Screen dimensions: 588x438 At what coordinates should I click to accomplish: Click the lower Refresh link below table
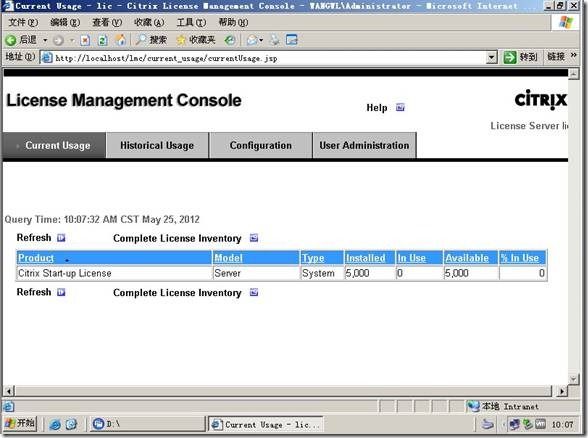[x=34, y=292]
